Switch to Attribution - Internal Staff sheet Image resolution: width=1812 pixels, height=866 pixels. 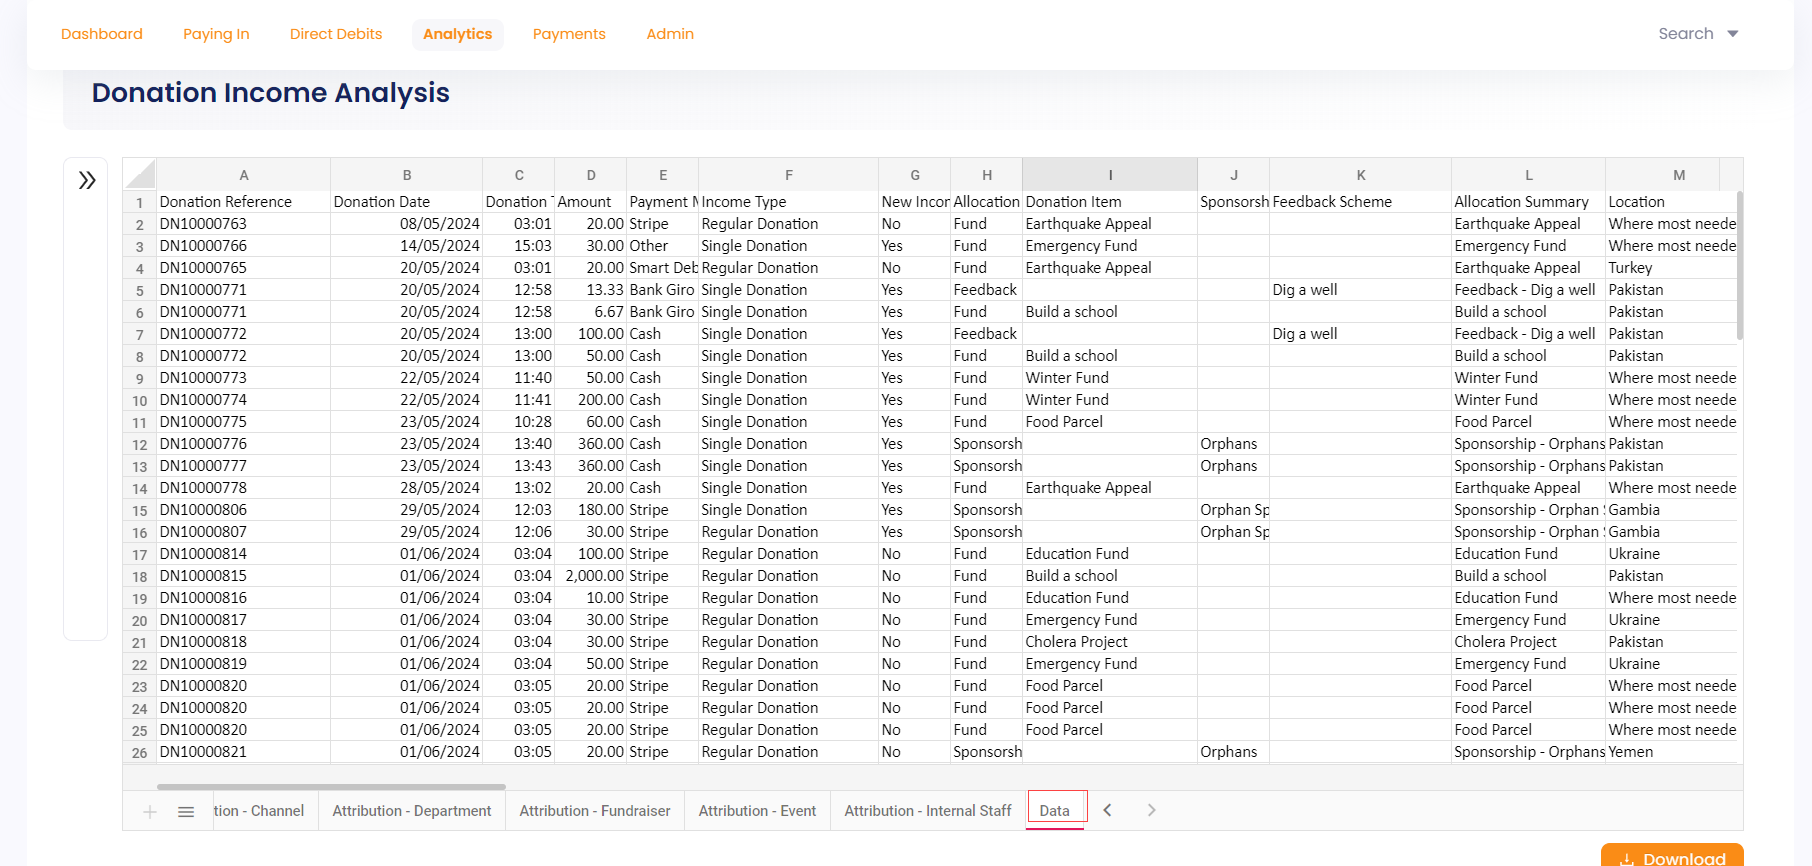928,811
